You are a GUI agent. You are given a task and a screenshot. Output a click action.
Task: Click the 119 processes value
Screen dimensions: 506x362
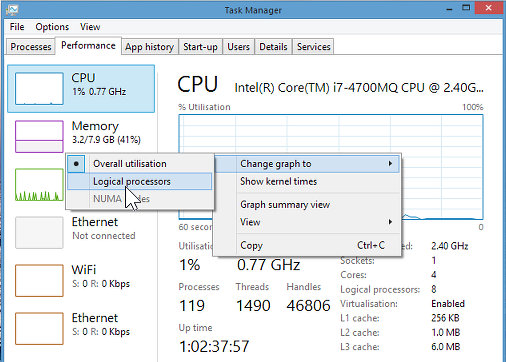pyautogui.click(x=192, y=306)
